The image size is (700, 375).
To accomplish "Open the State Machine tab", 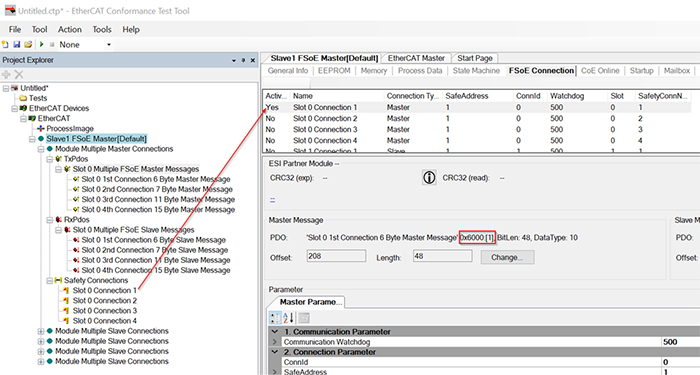I will (x=476, y=71).
